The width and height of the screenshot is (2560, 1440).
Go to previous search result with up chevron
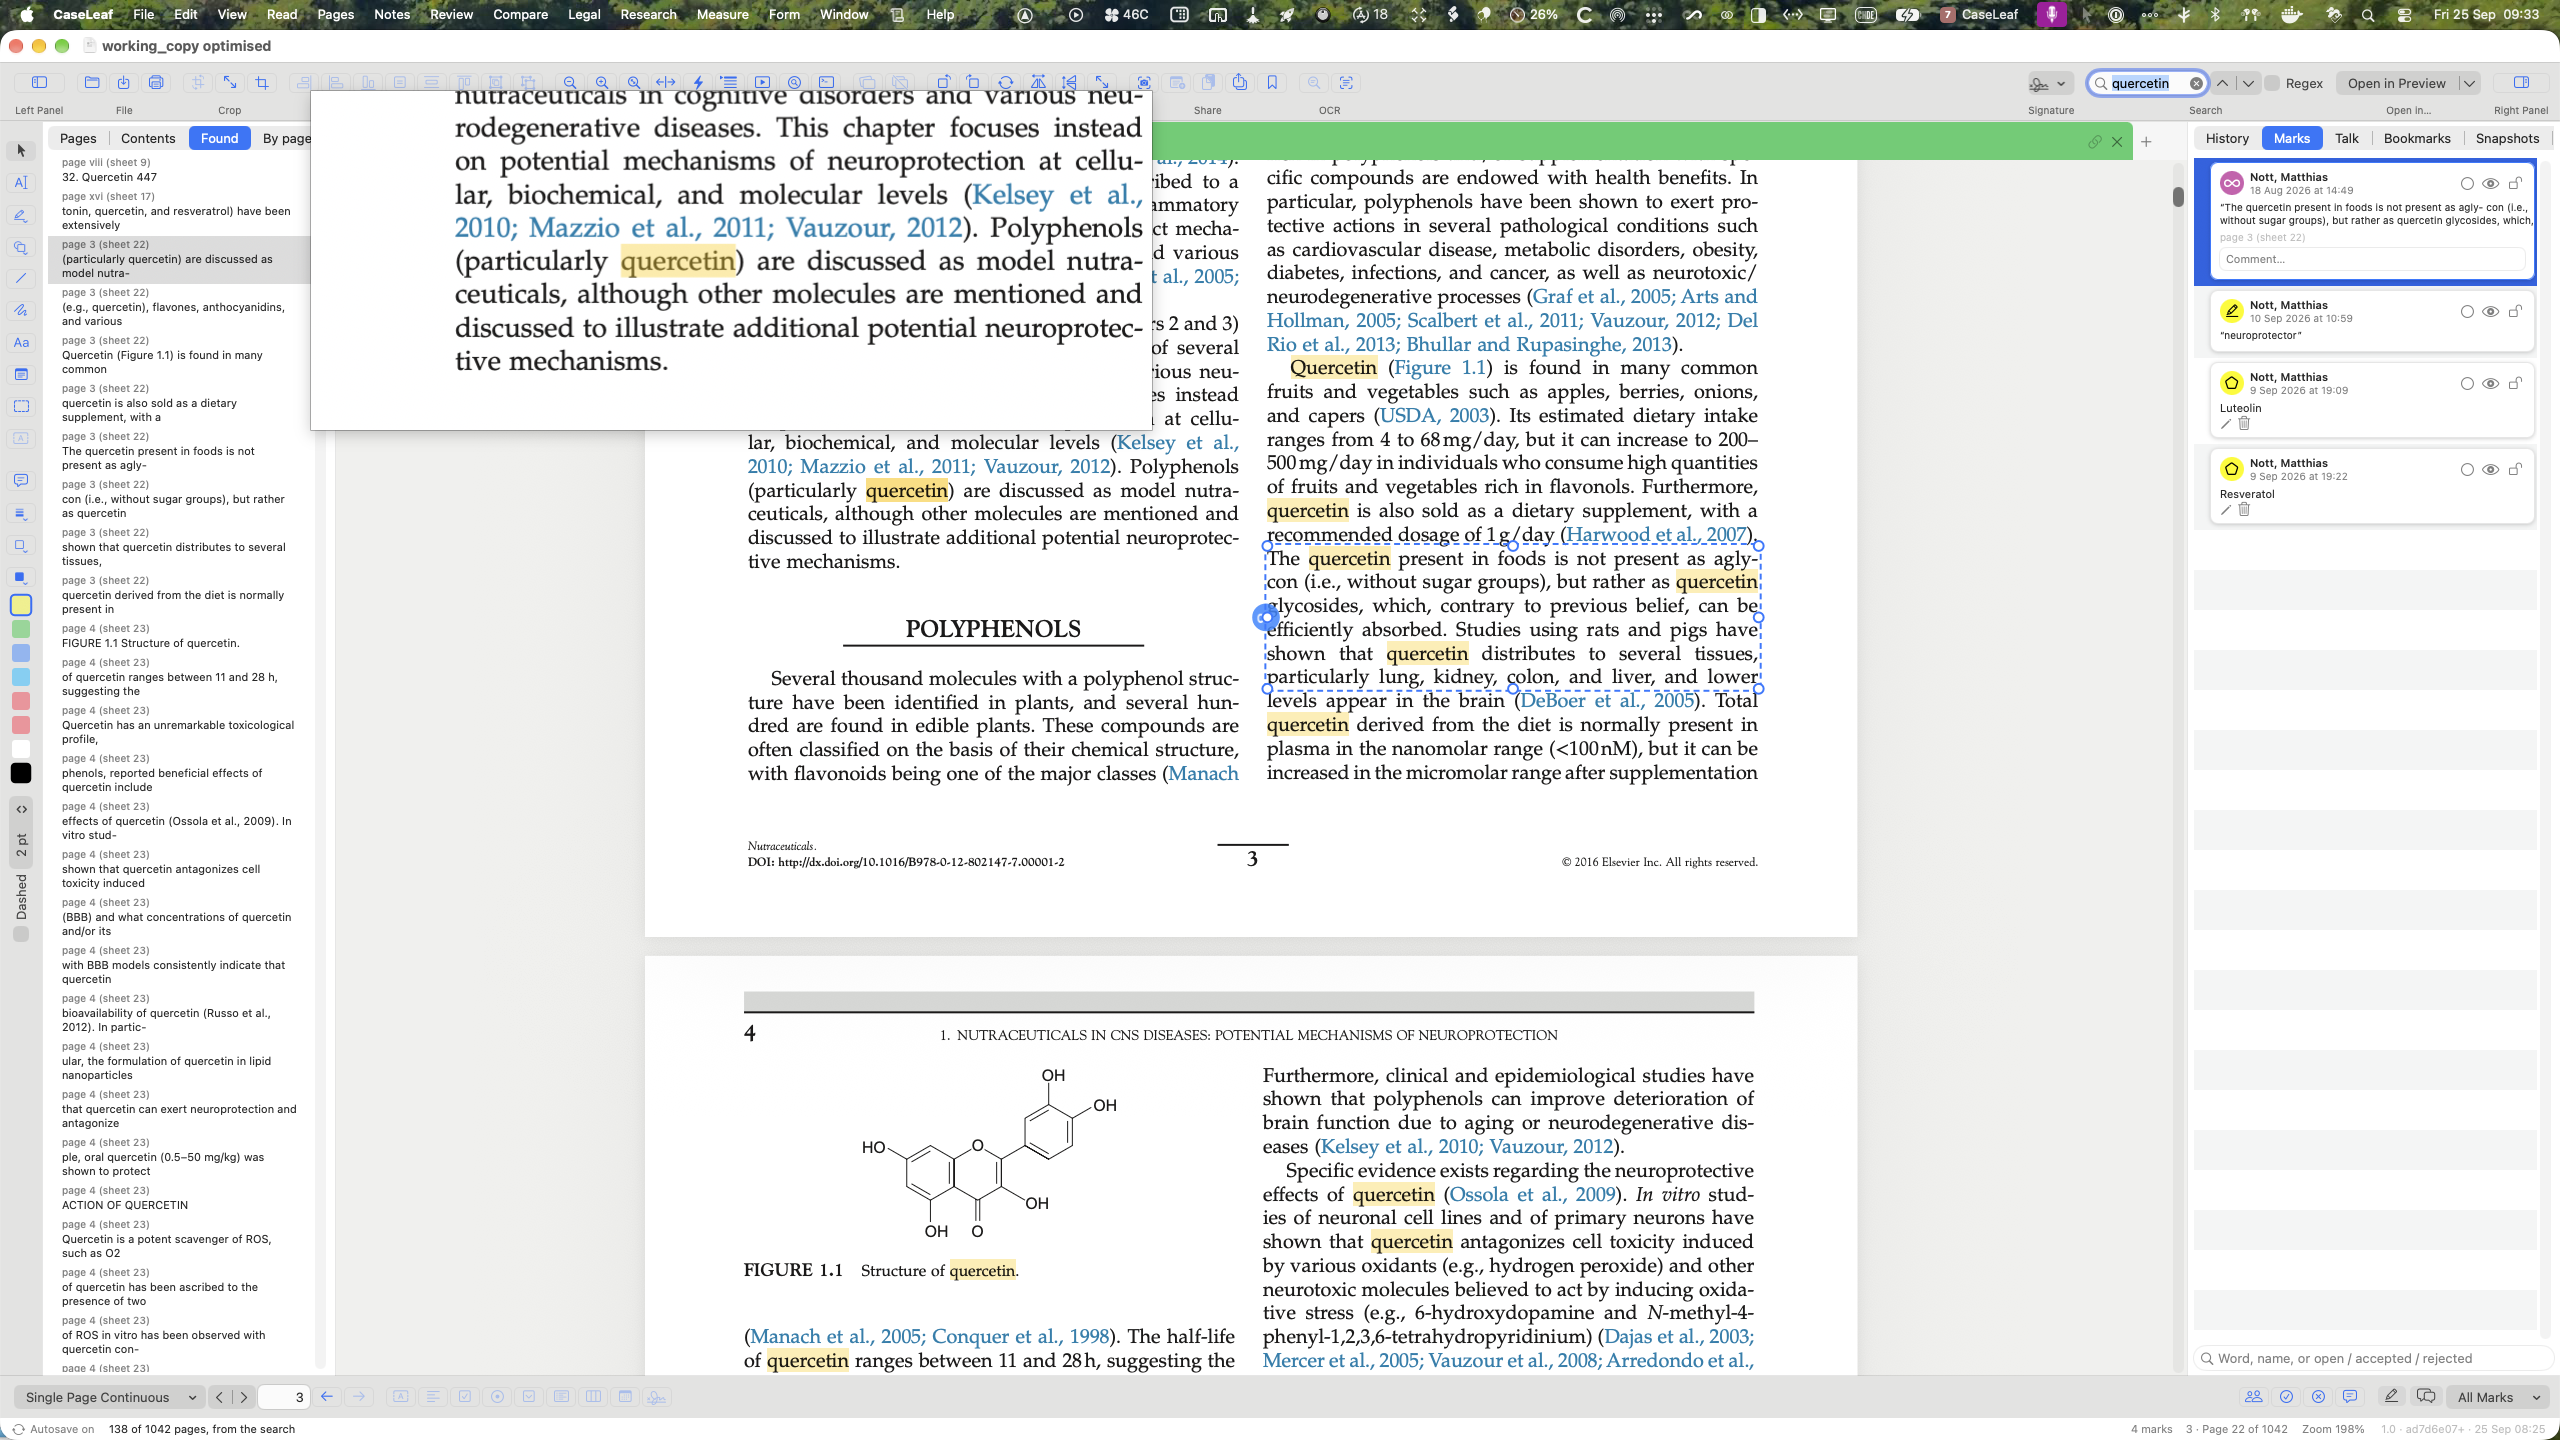tap(2222, 84)
